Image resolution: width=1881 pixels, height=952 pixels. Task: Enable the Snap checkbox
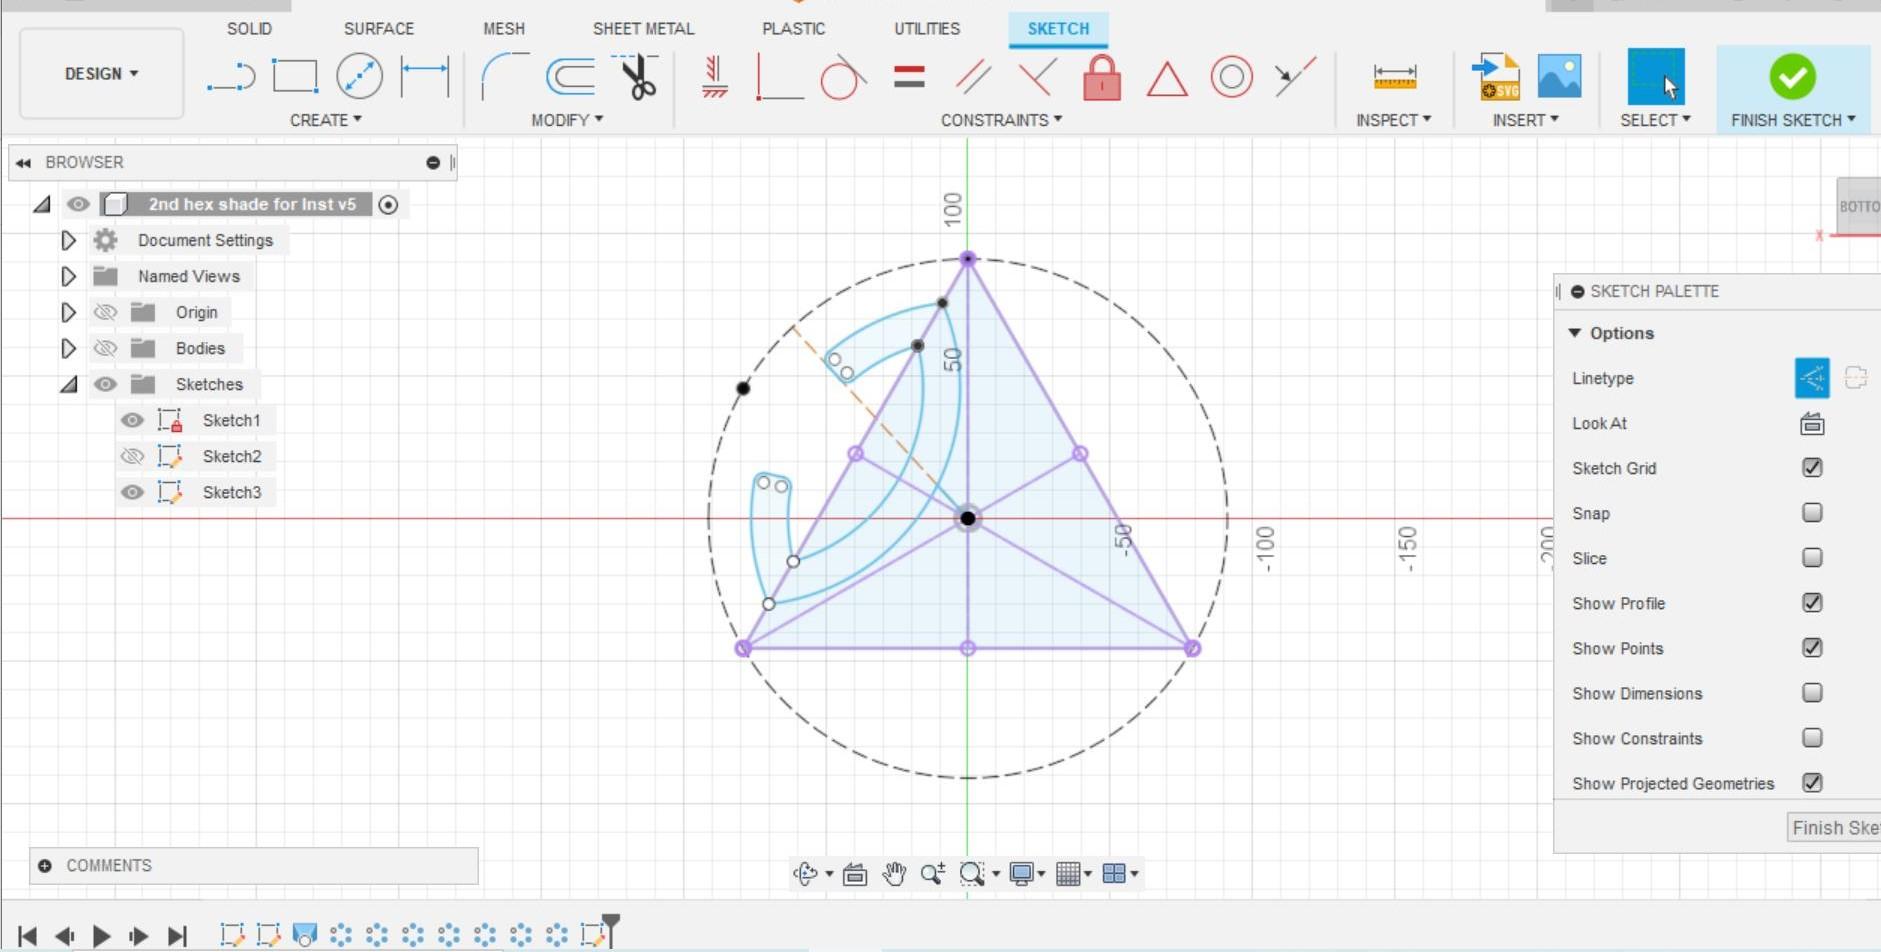click(x=1812, y=513)
